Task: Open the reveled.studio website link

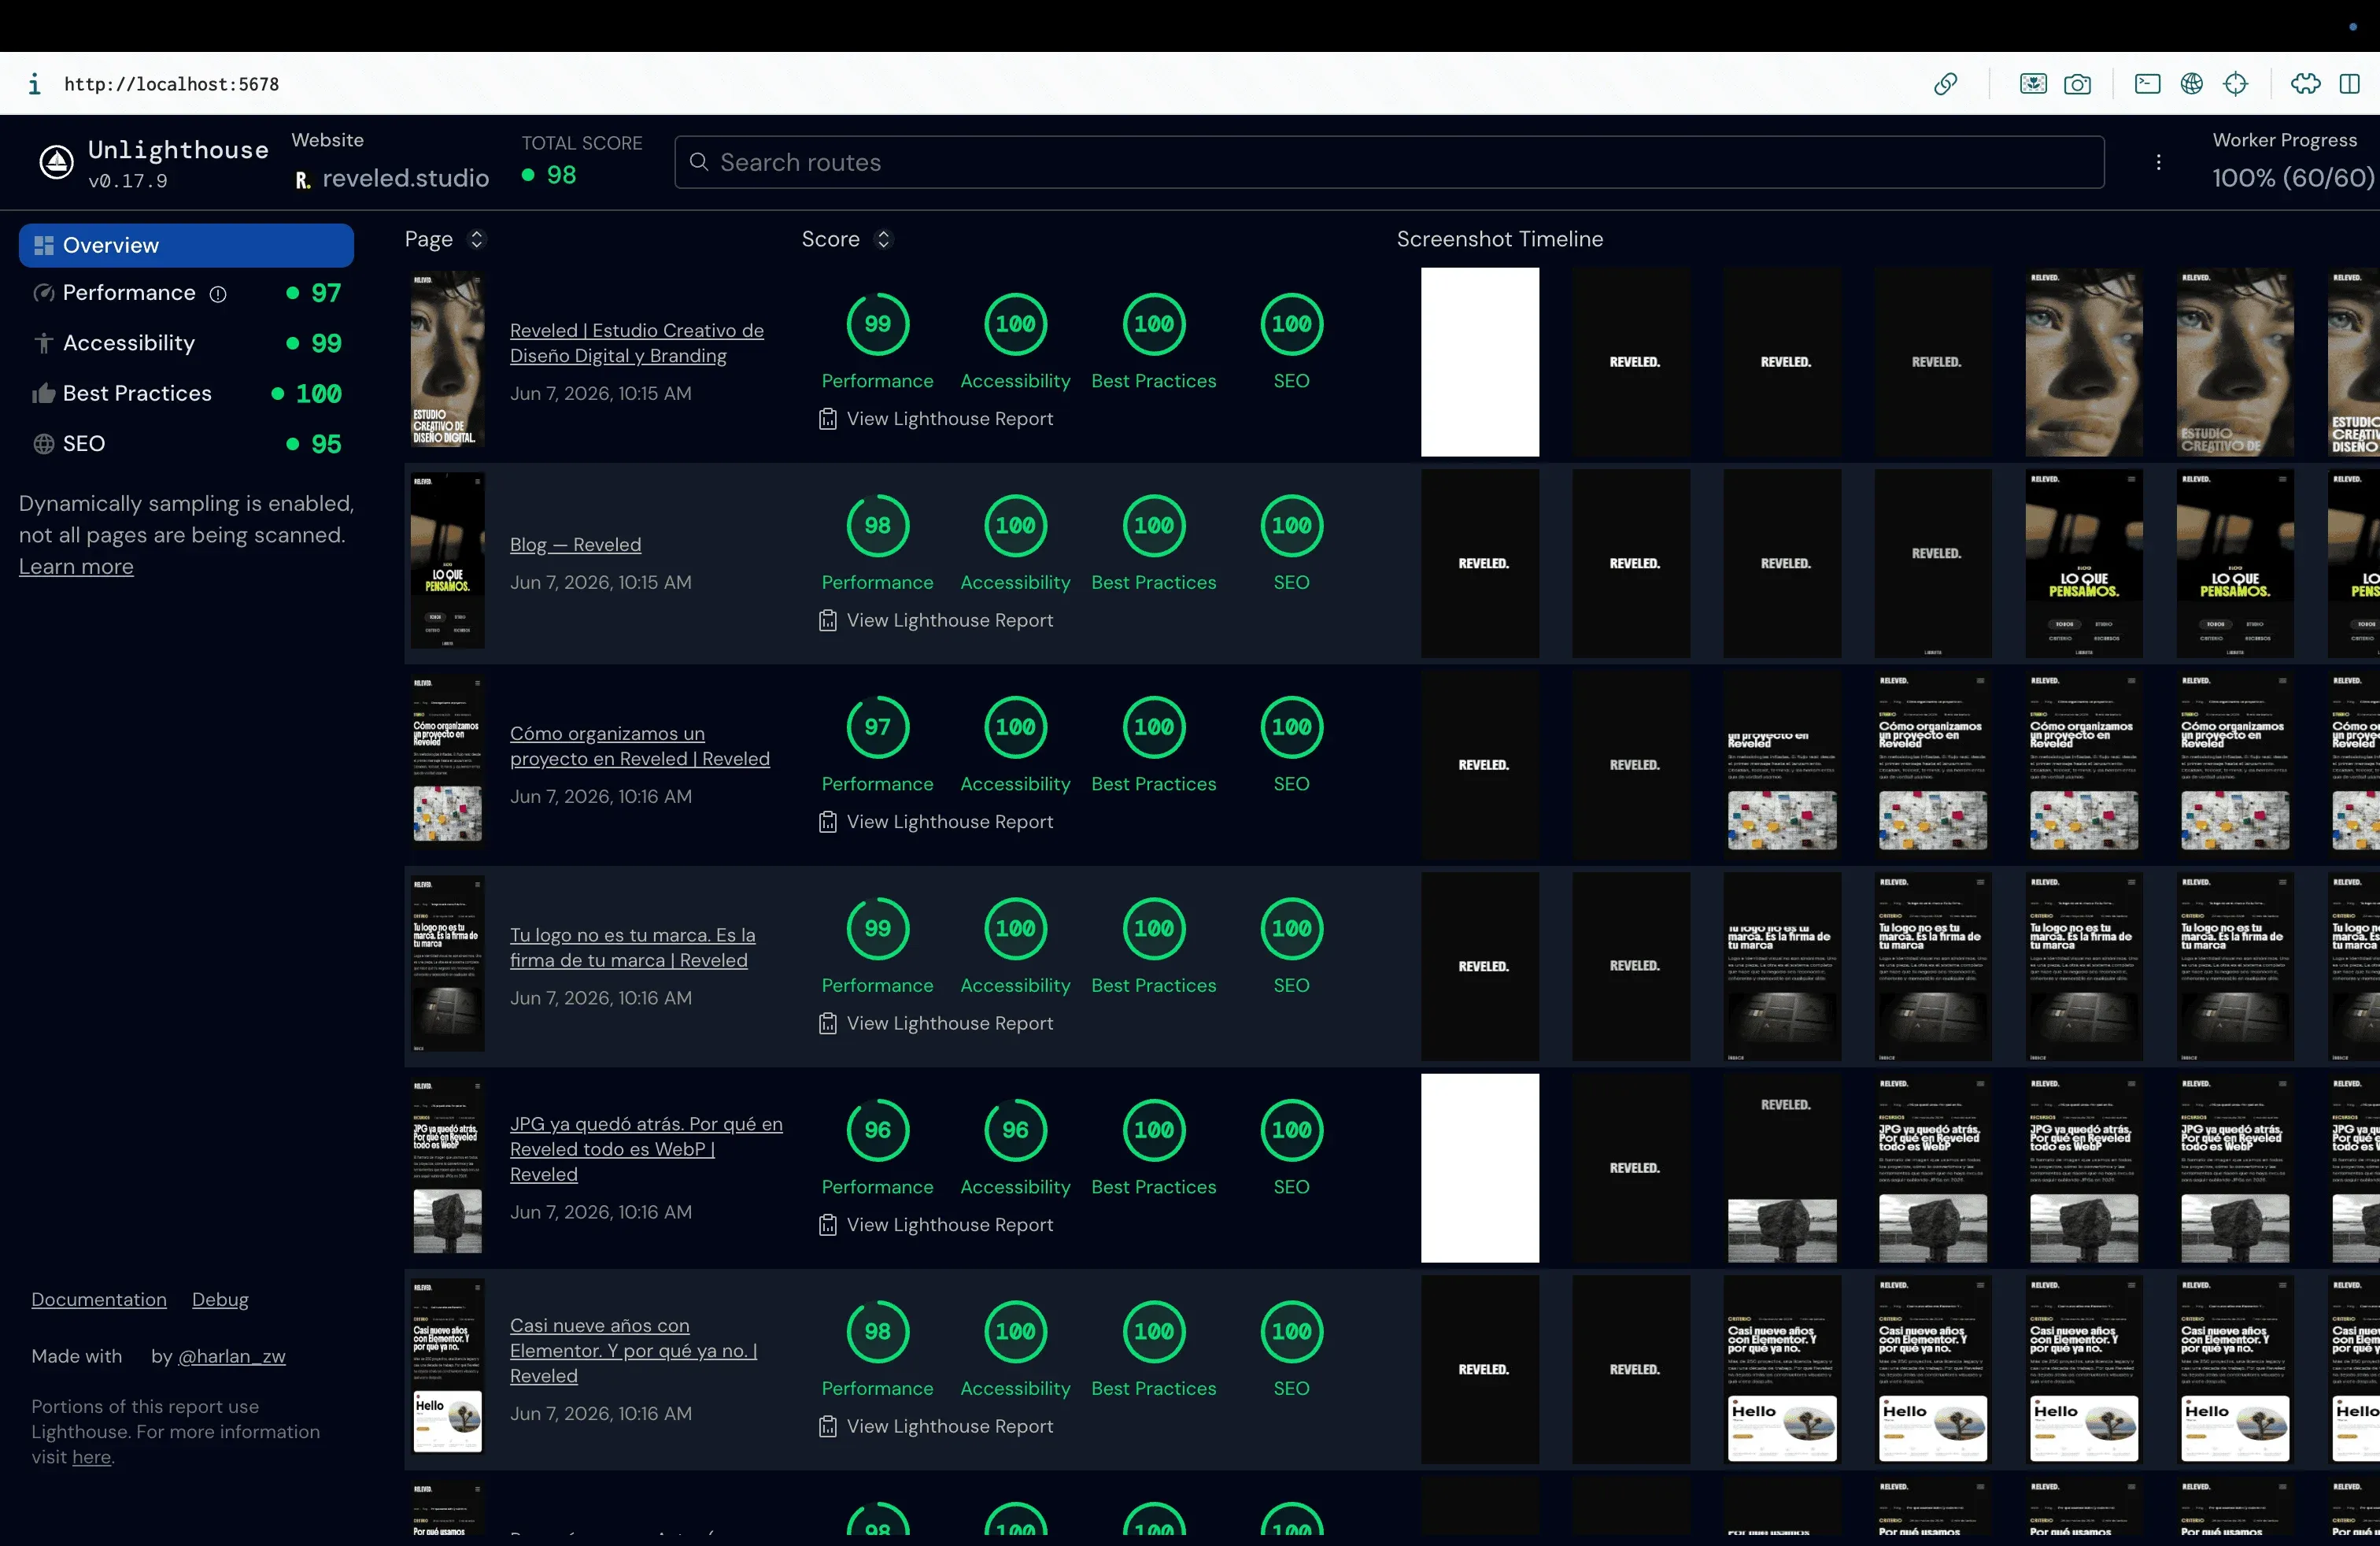Action: tap(405, 178)
